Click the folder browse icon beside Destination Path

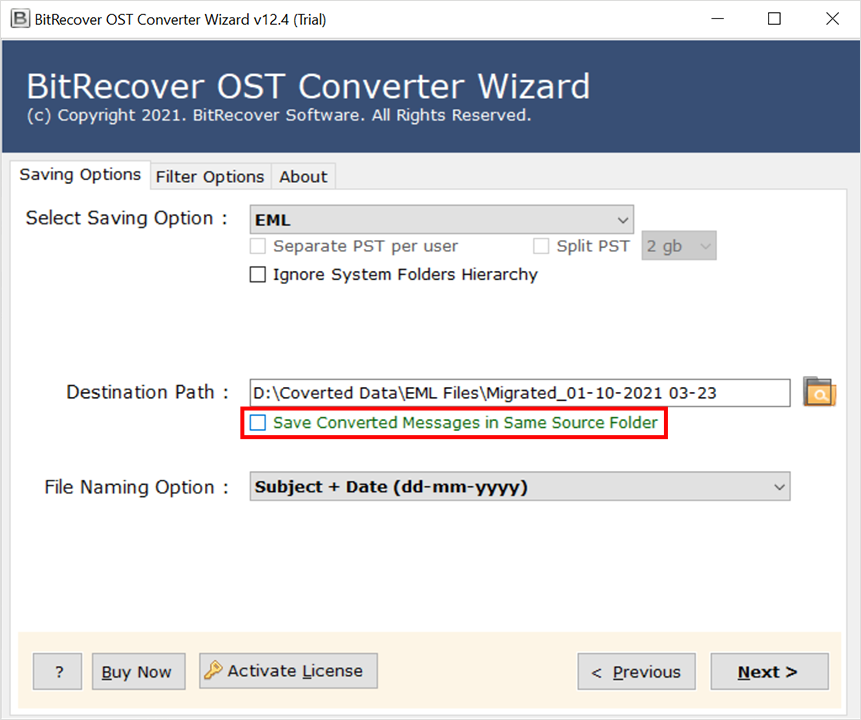coord(819,392)
